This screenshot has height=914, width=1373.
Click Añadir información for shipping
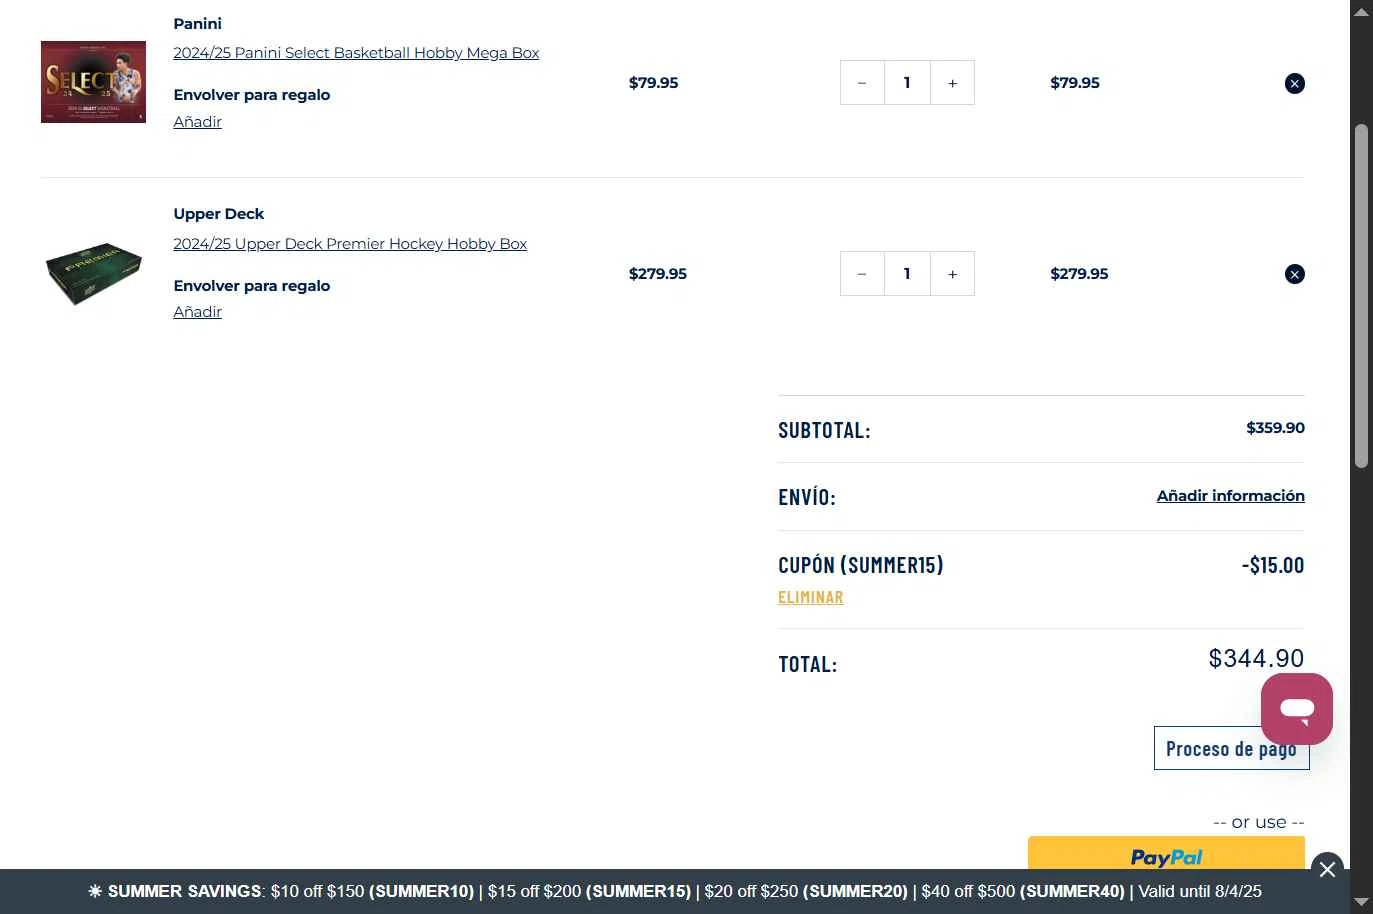click(1230, 496)
